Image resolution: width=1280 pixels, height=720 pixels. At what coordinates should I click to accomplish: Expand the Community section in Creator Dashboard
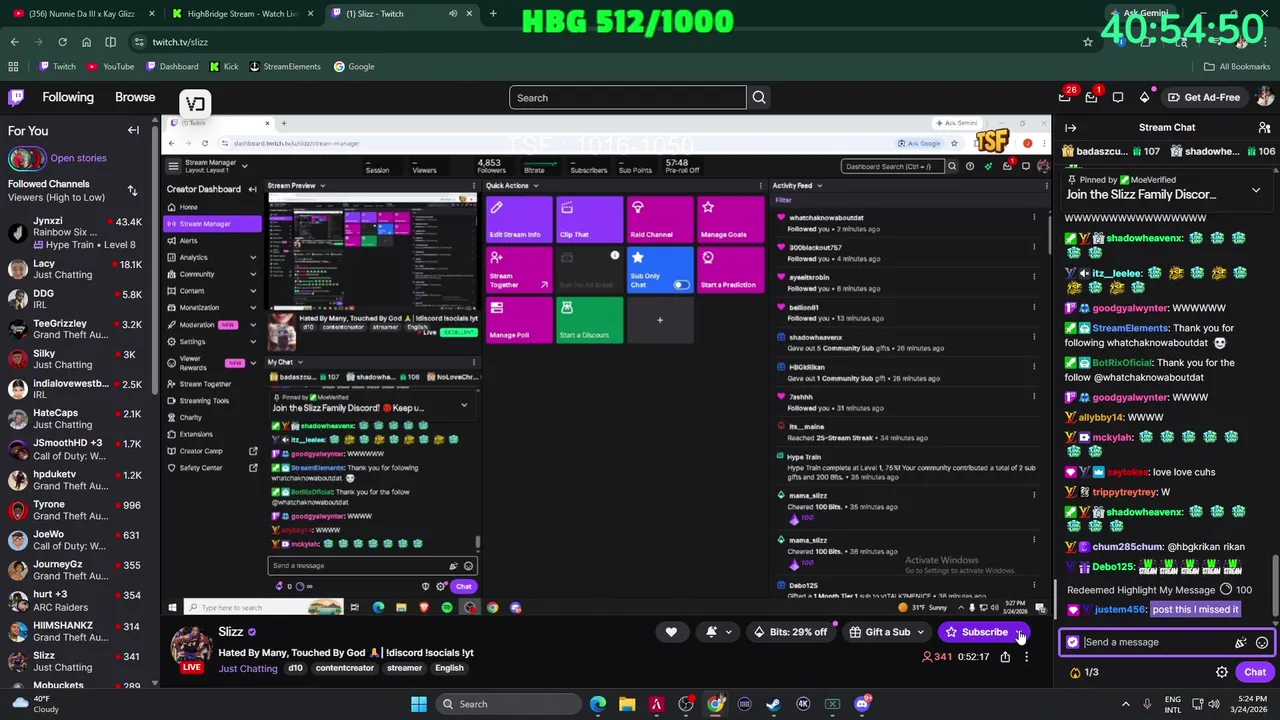(253, 274)
